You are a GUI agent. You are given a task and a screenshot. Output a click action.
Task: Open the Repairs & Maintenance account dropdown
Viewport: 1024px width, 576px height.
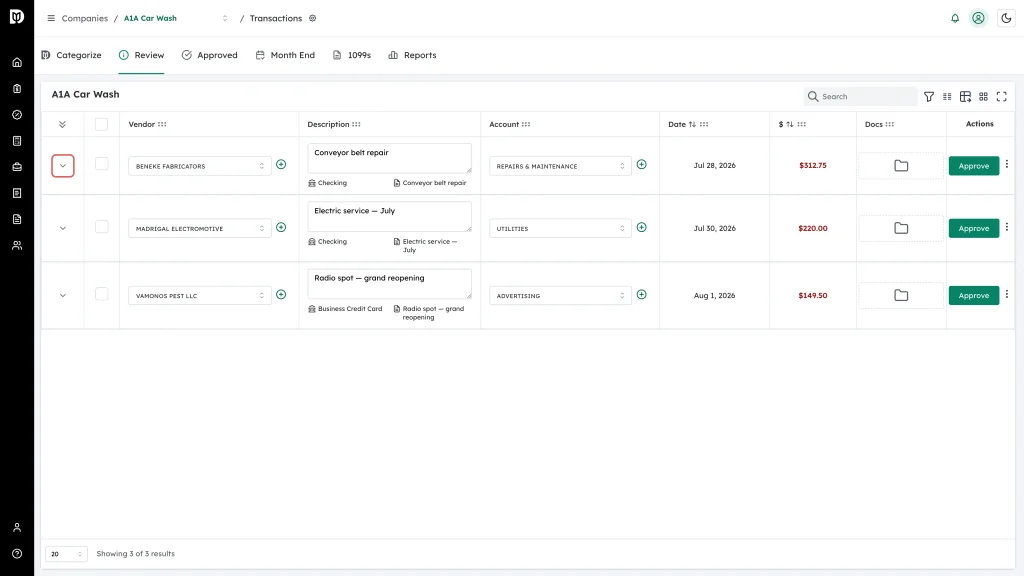coord(560,166)
